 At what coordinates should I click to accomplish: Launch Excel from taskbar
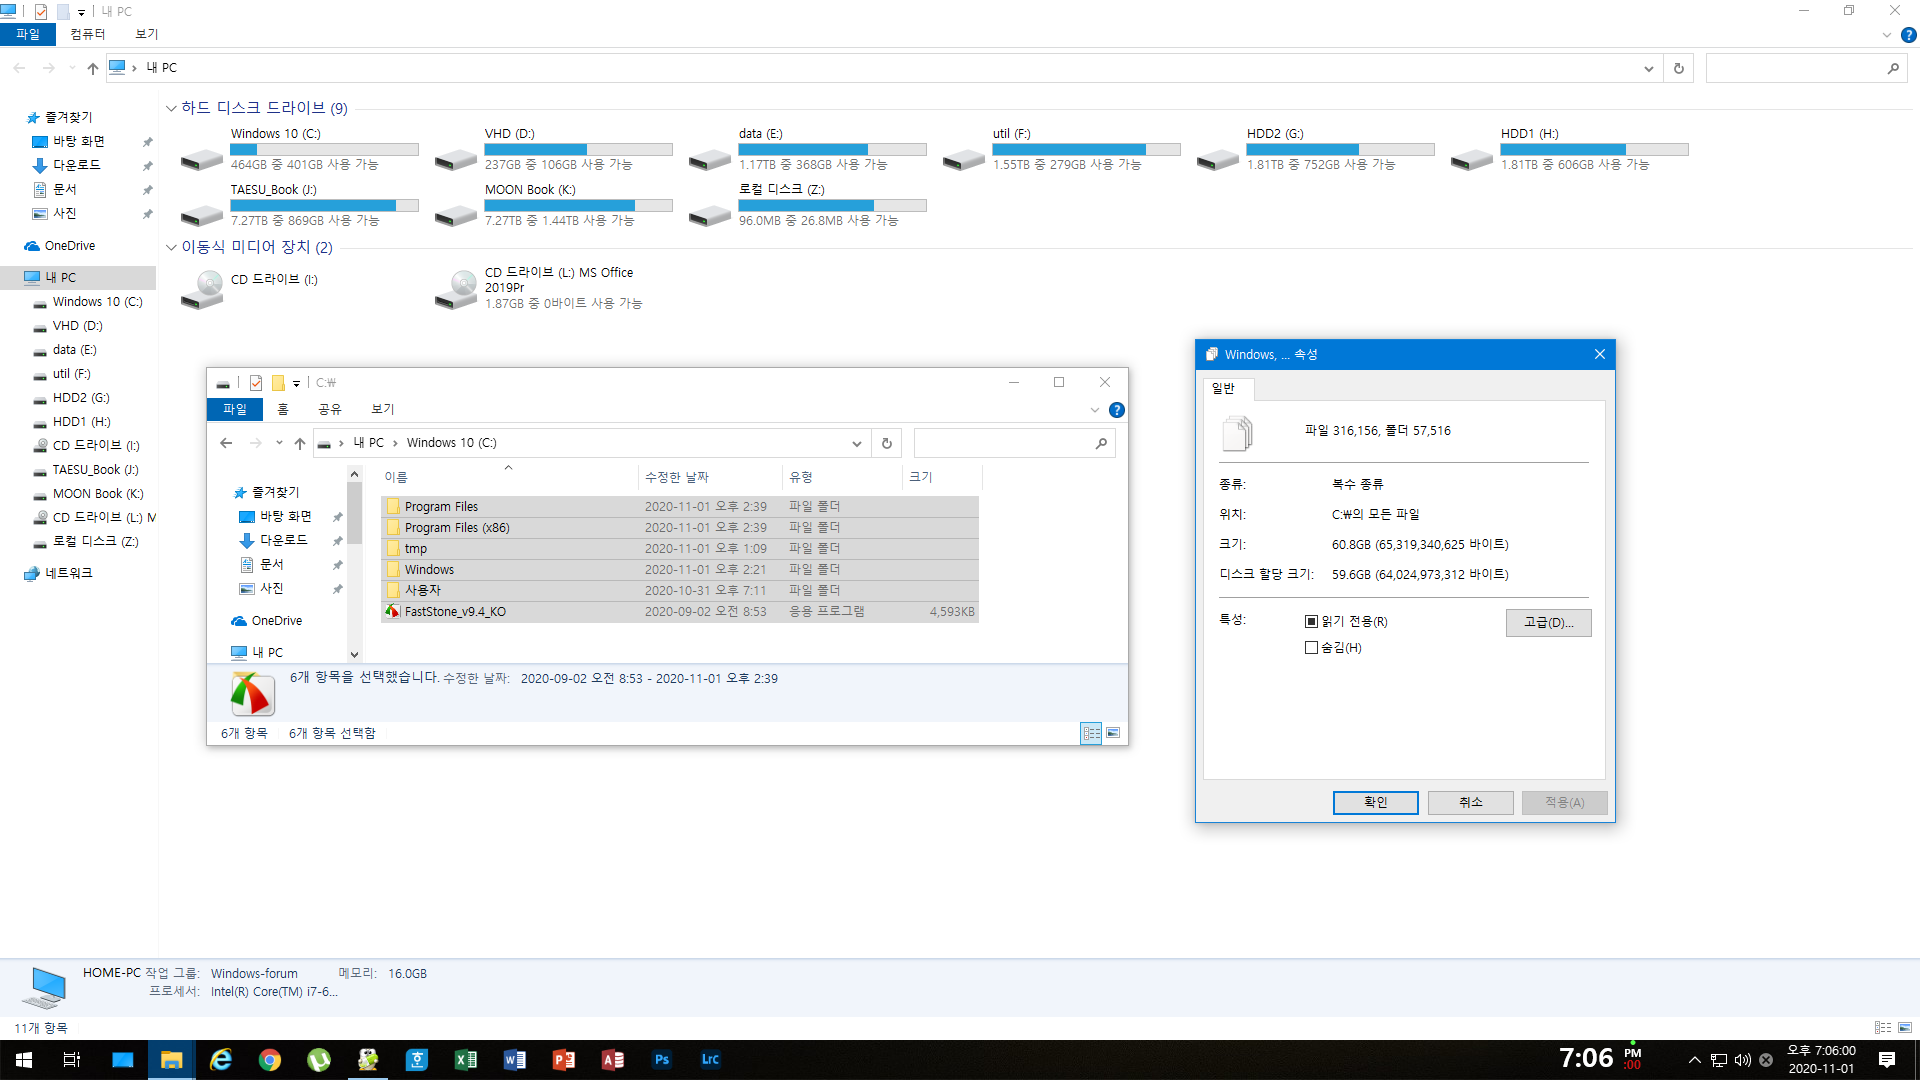click(x=466, y=1060)
